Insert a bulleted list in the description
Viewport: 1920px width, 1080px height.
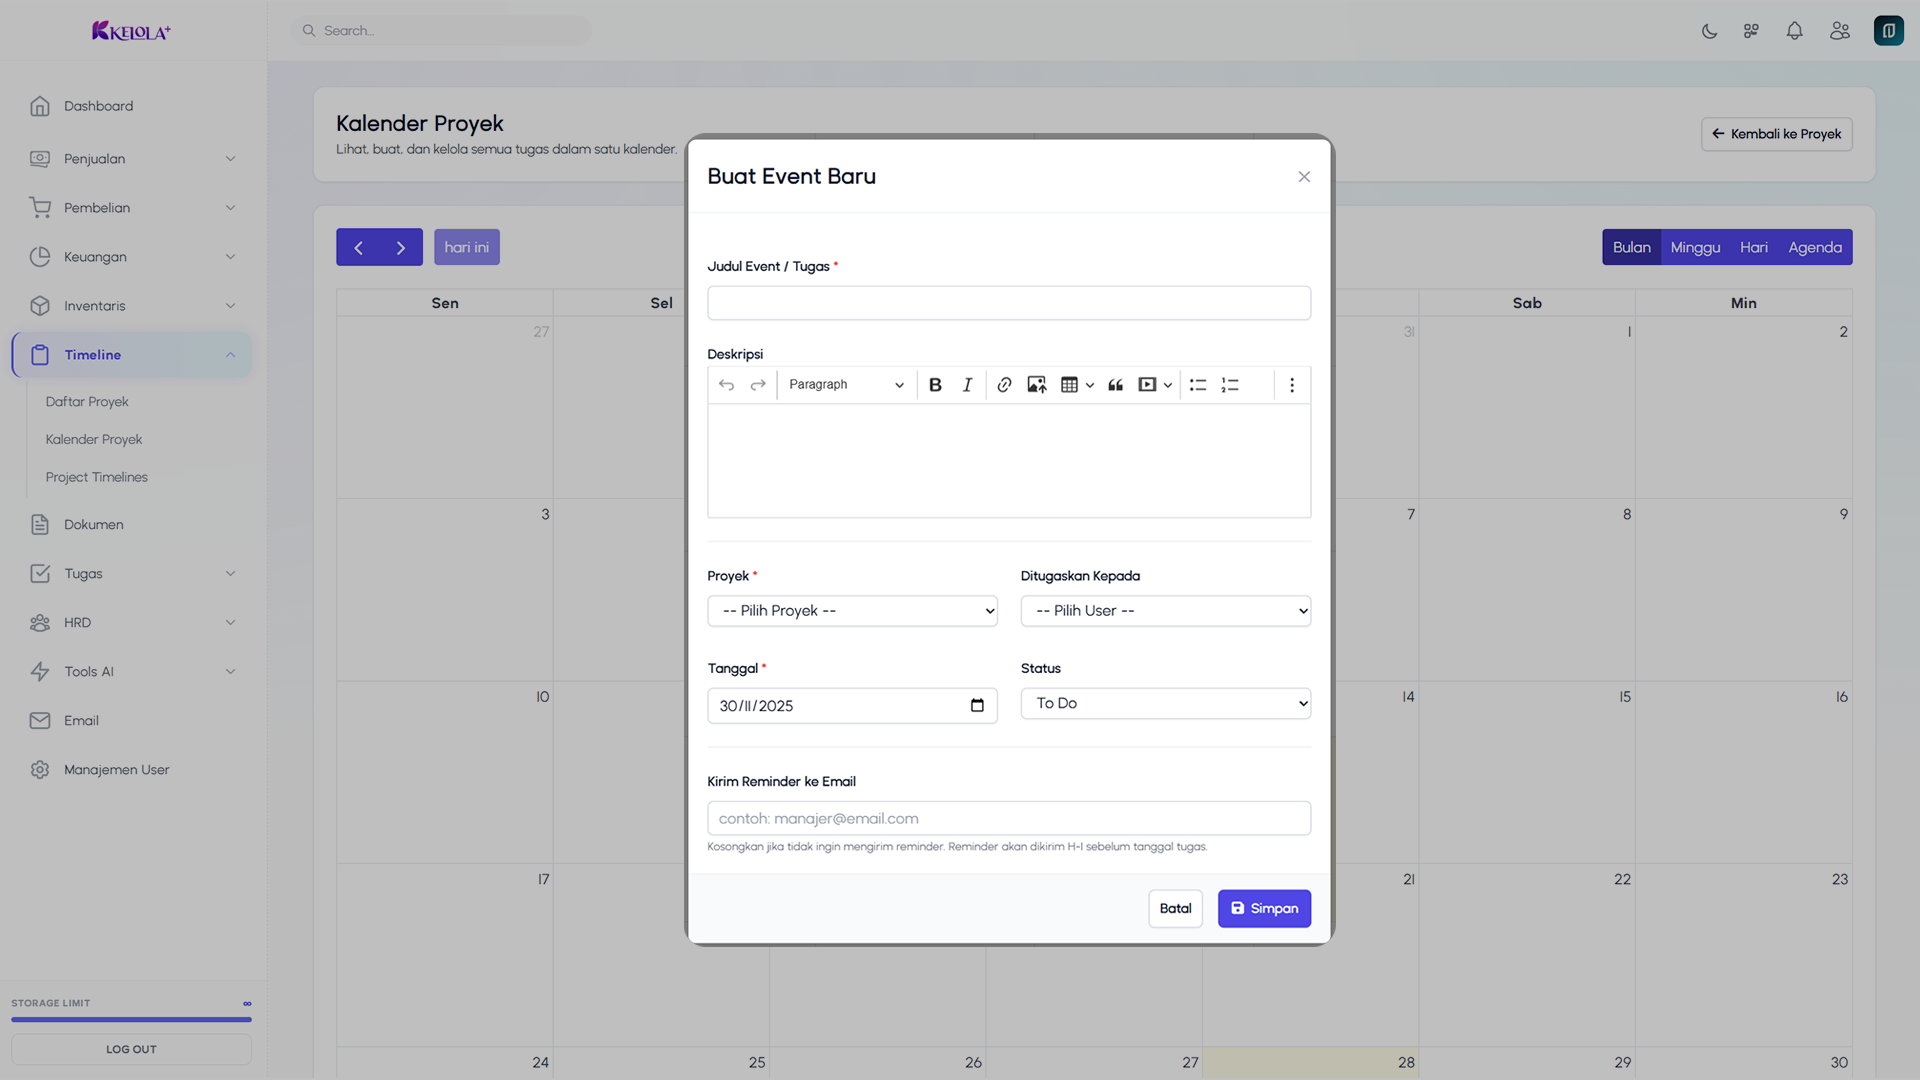[x=1197, y=384]
